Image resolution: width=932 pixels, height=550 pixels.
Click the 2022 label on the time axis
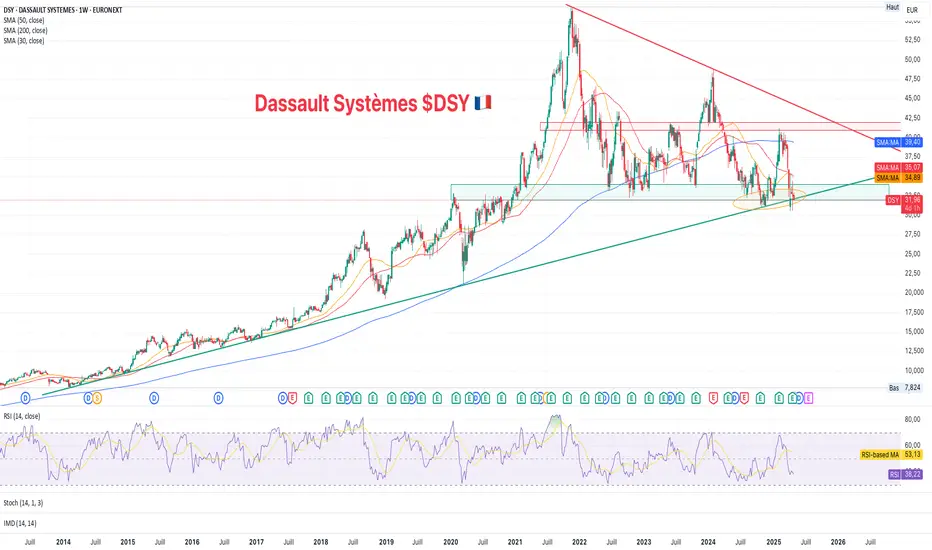coord(579,542)
